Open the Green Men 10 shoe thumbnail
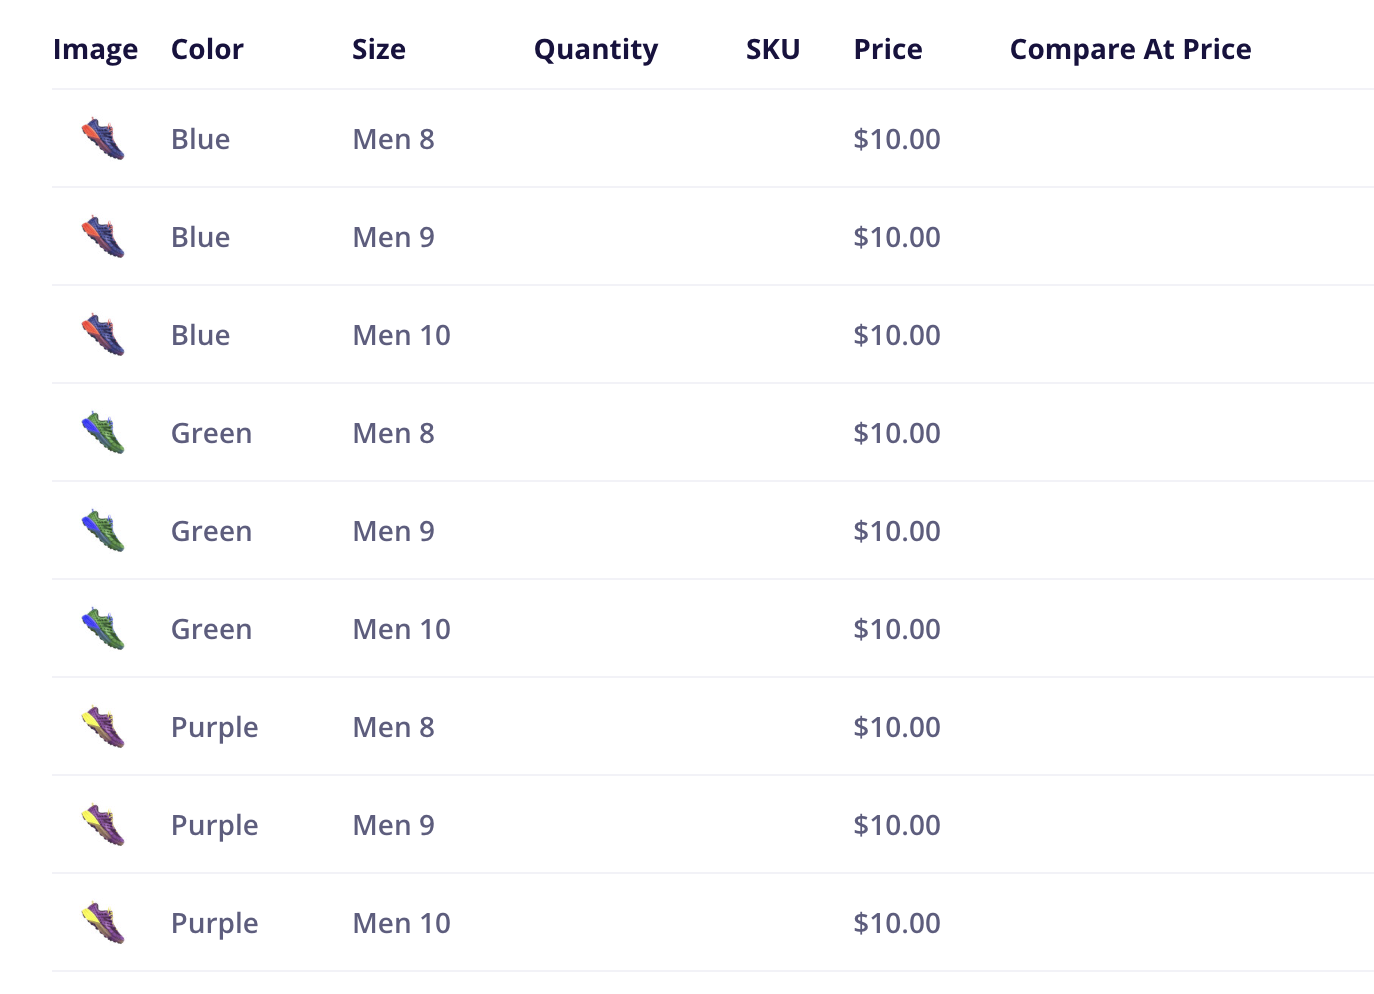The image size is (1374, 994). click(103, 629)
